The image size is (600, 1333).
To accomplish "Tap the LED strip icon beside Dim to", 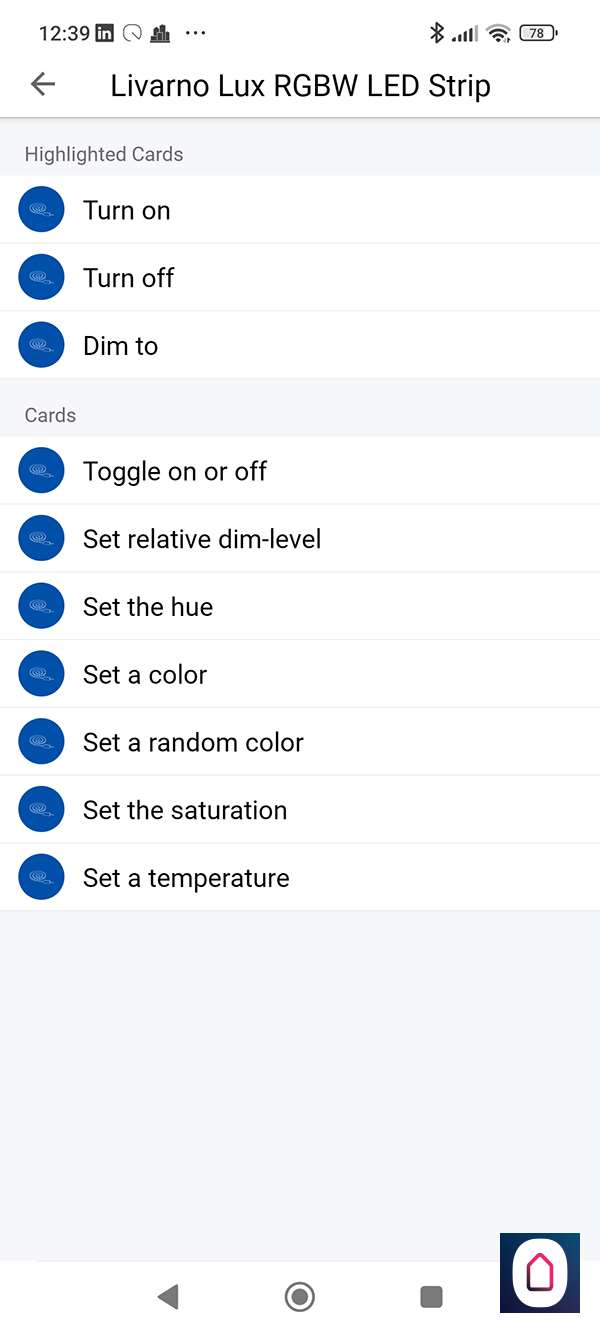I will [41, 346].
